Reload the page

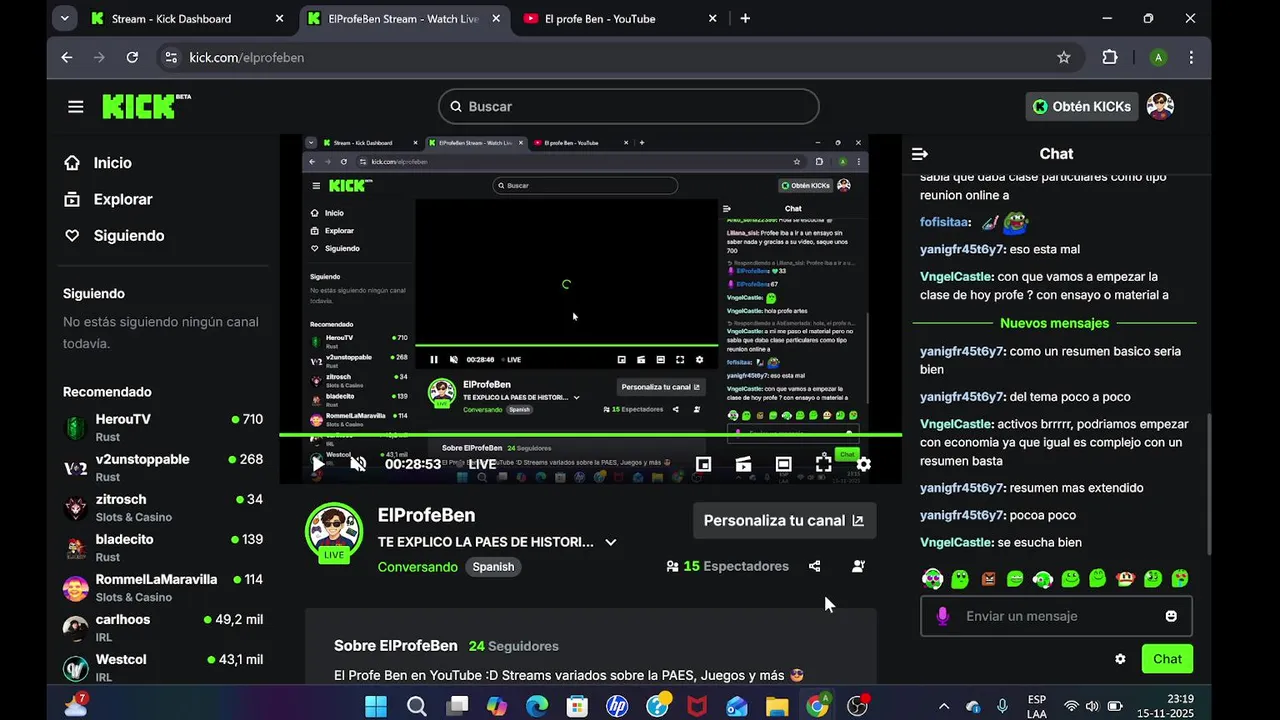[132, 57]
